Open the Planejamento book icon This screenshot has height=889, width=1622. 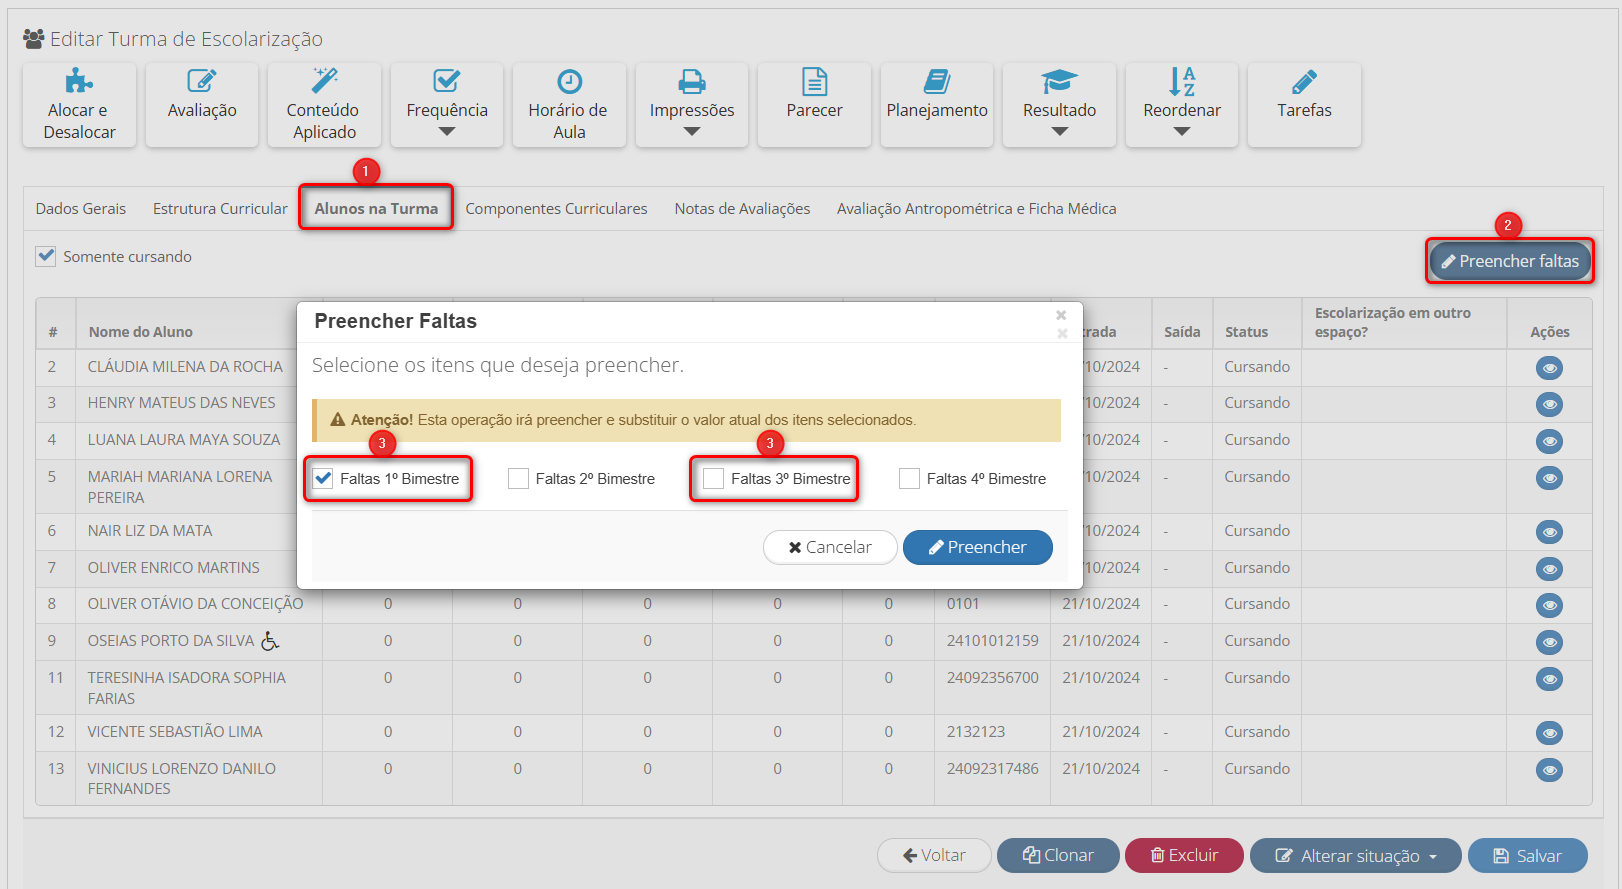pos(937,81)
